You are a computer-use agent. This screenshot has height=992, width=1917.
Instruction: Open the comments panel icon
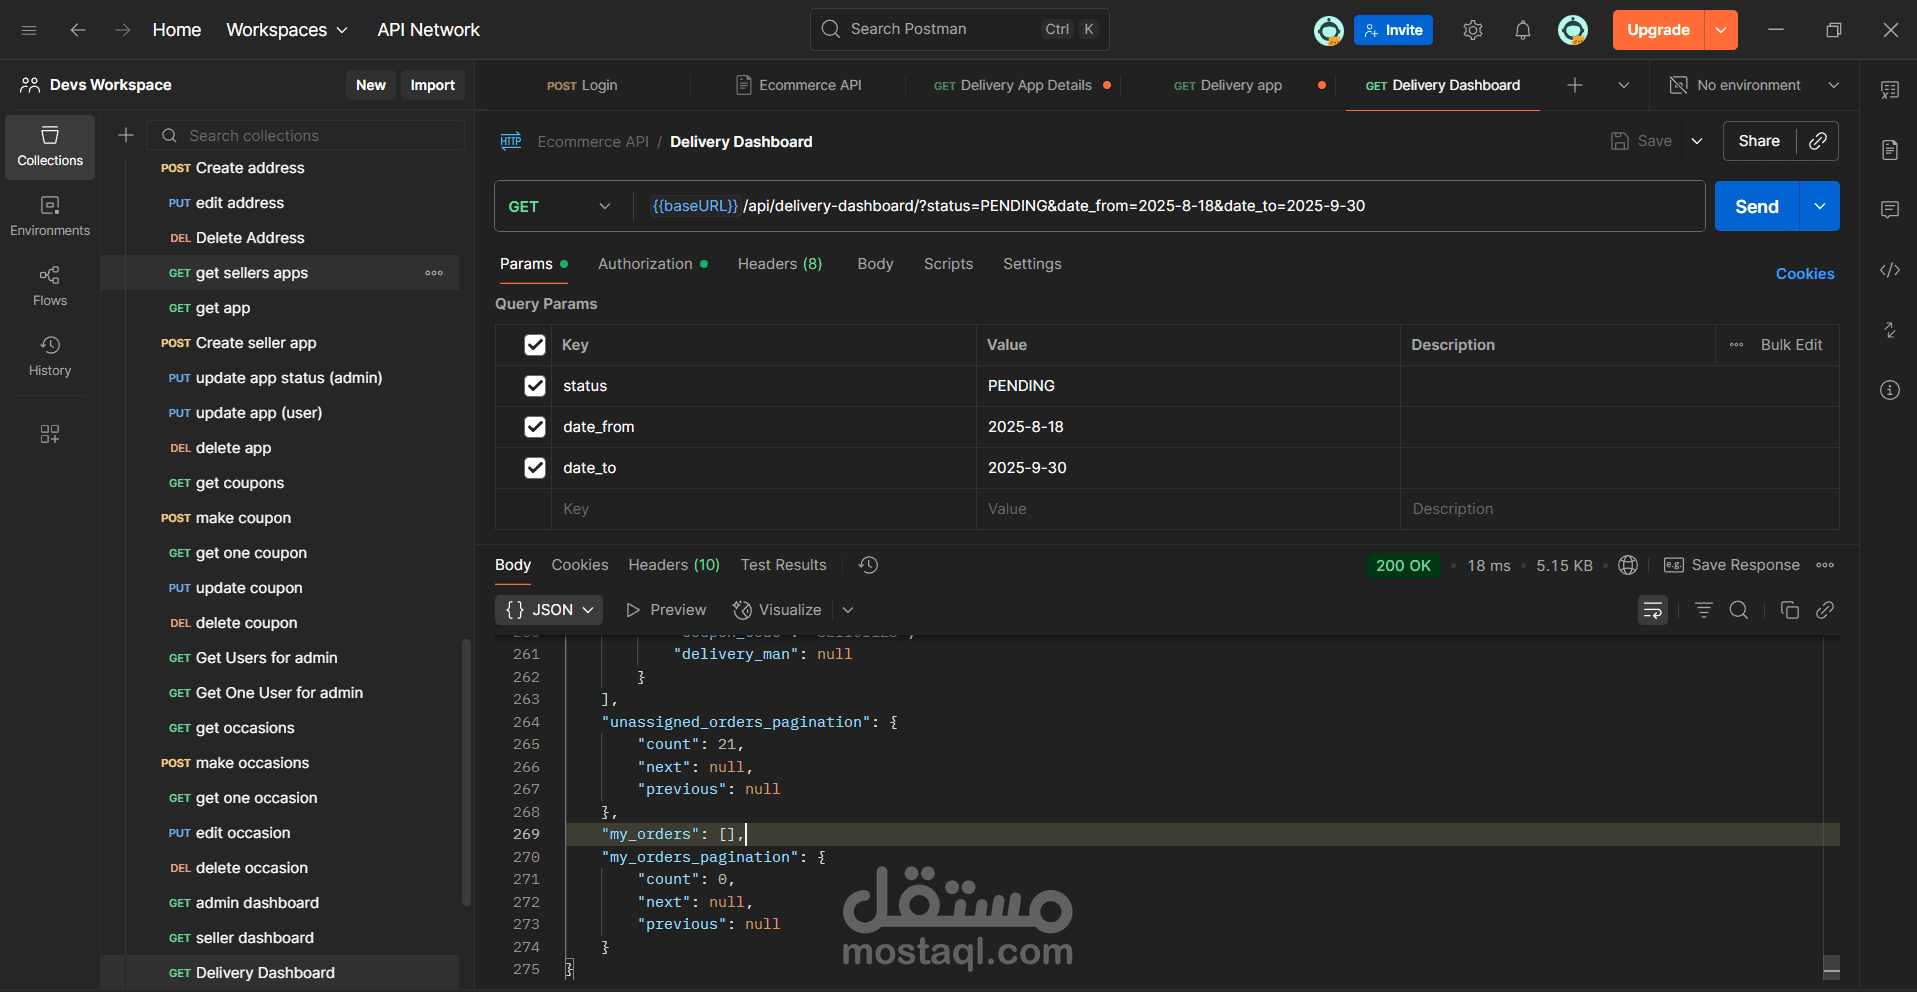point(1890,210)
